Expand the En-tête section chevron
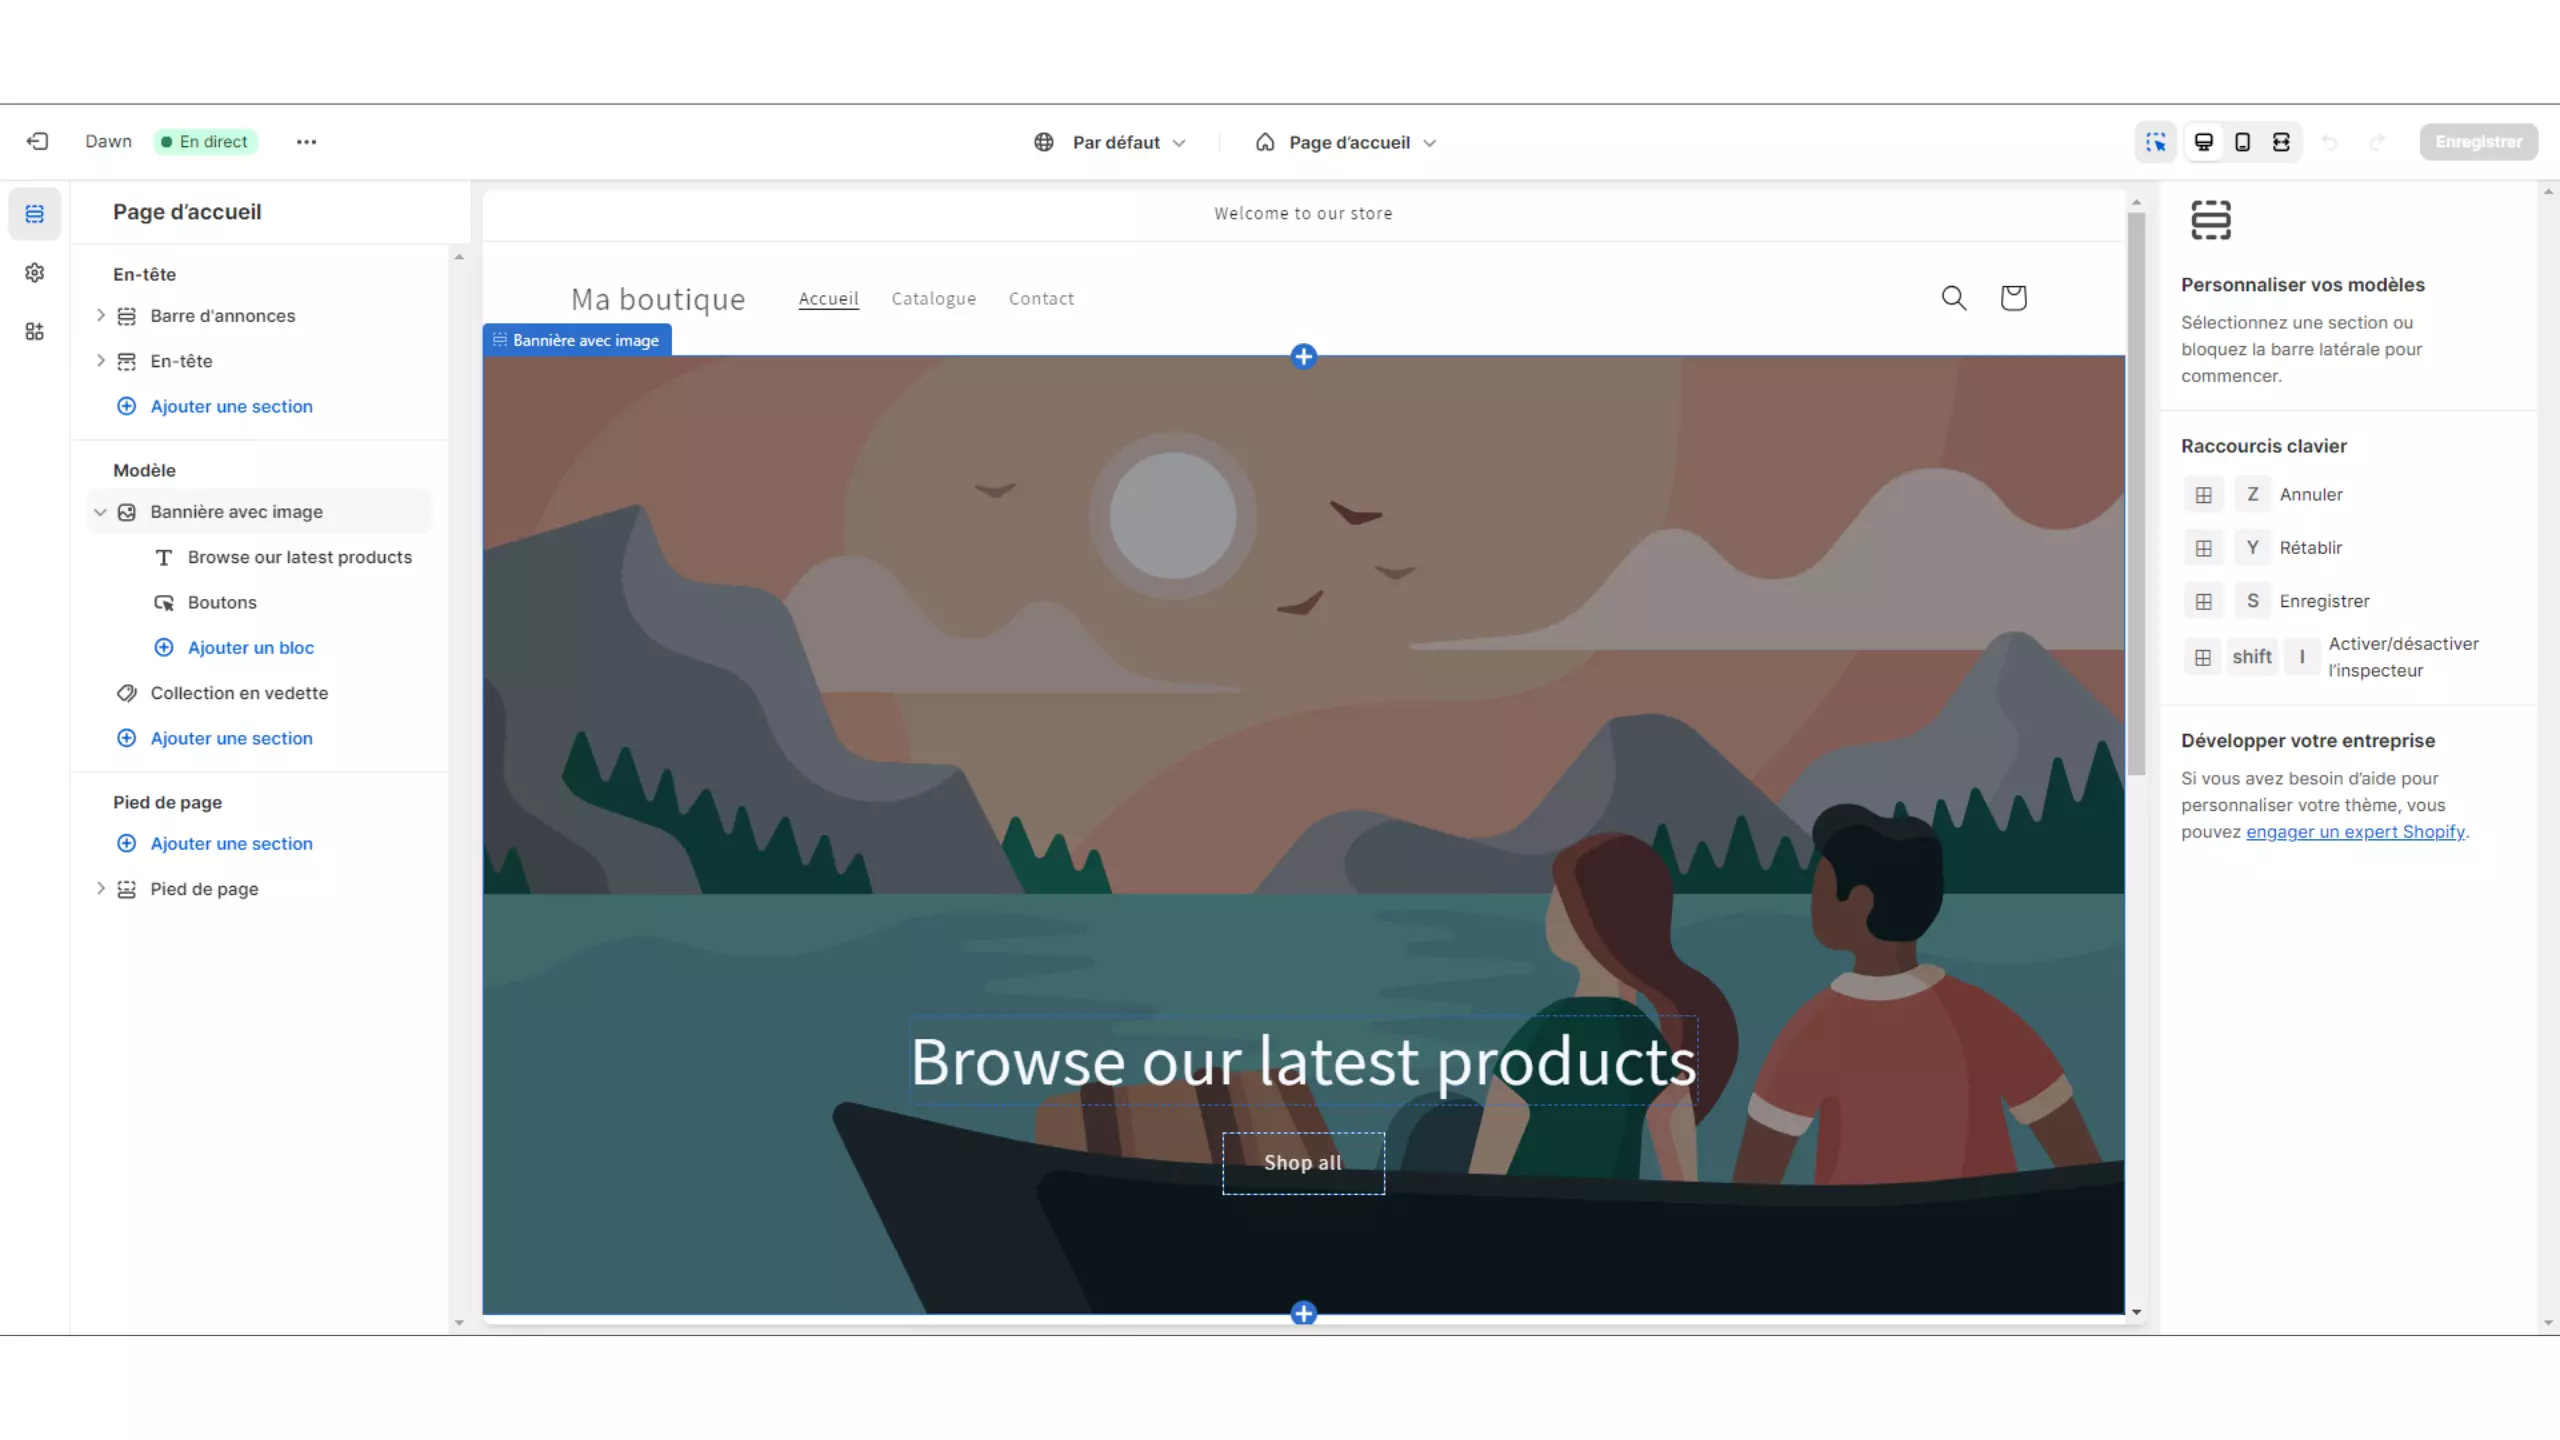Screen dimensions: 2560x1440 tap(100, 360)
